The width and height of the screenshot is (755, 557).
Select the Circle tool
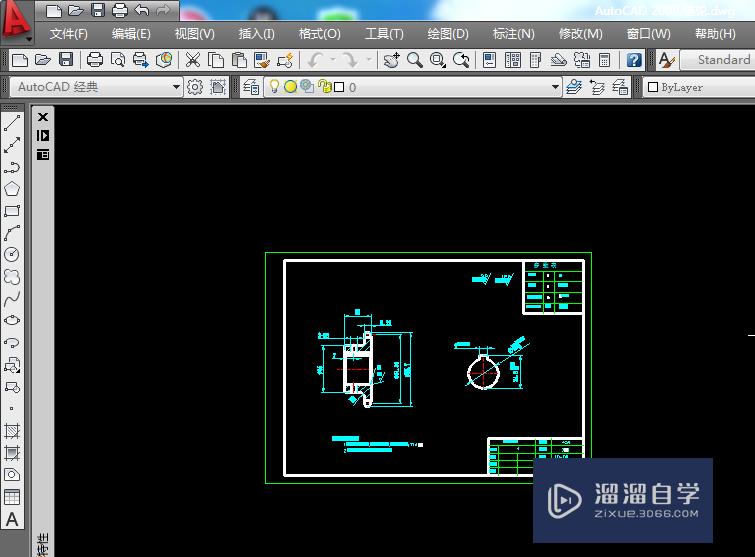[x=12, y=255]
